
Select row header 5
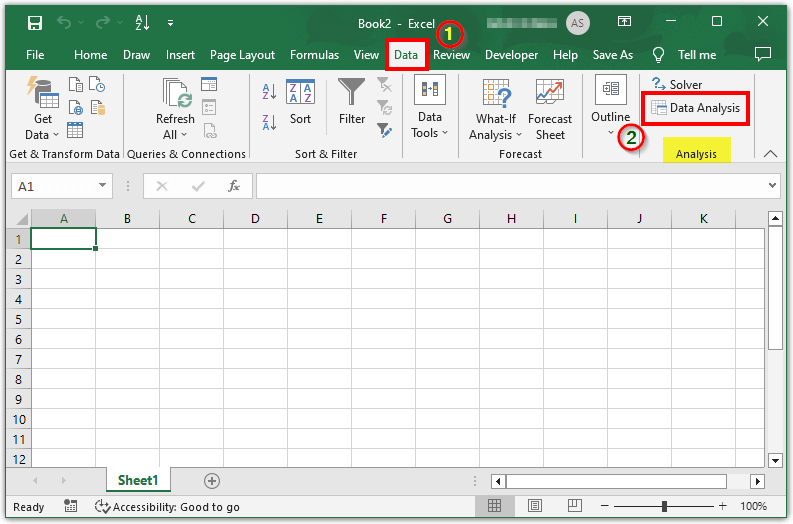19,320
